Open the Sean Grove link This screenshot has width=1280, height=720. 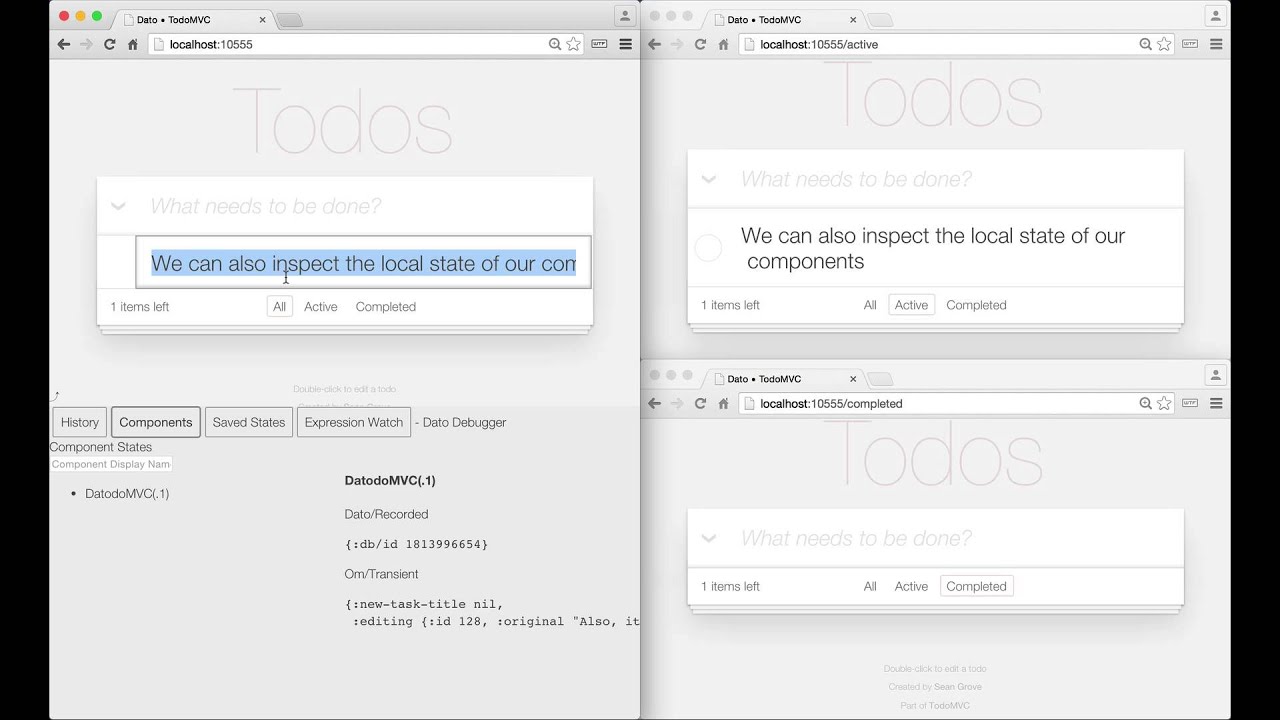point(958,687)
